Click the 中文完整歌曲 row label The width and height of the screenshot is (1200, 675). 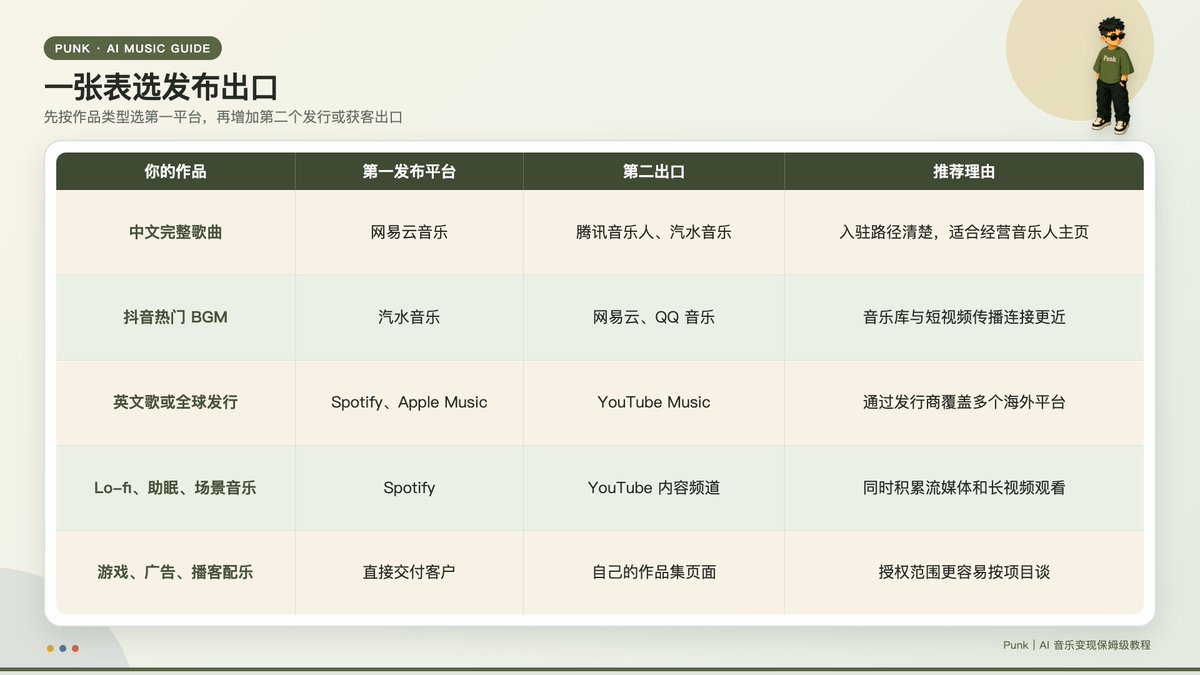[x=175, y=232]
